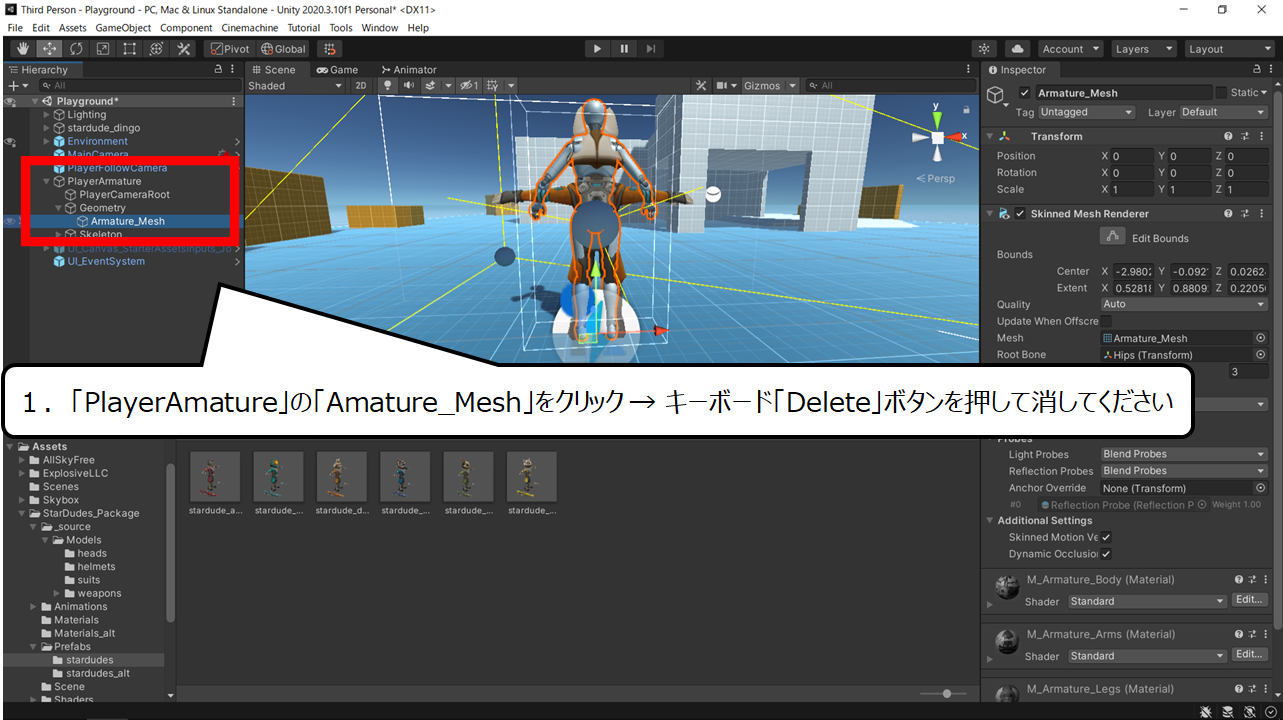Toggle scene lighting bulb icon
This screenshot has width=1283, height=720.
coord(387,86)
